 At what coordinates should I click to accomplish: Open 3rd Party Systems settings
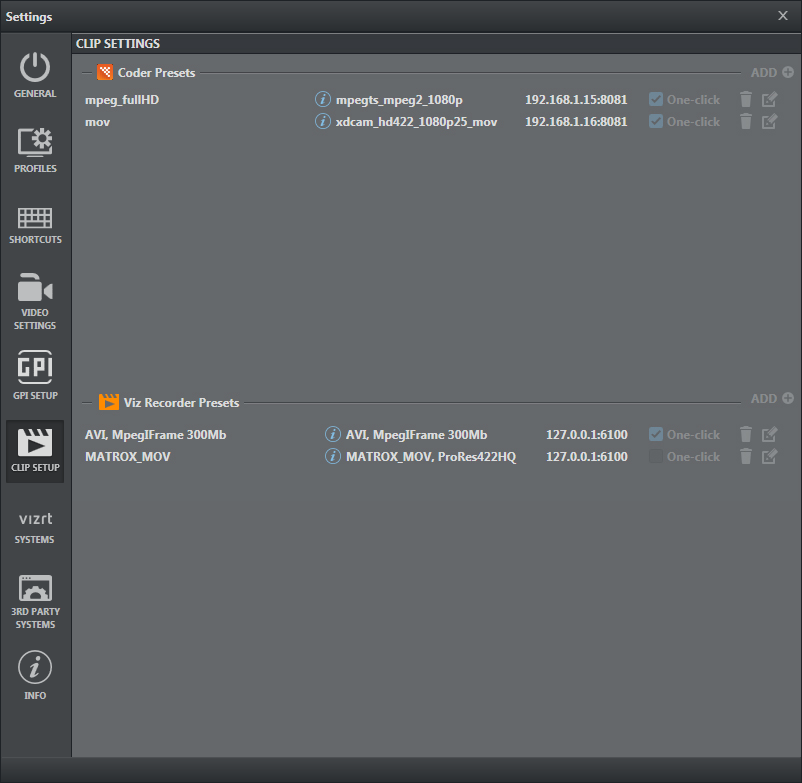[x=35, y=602]
